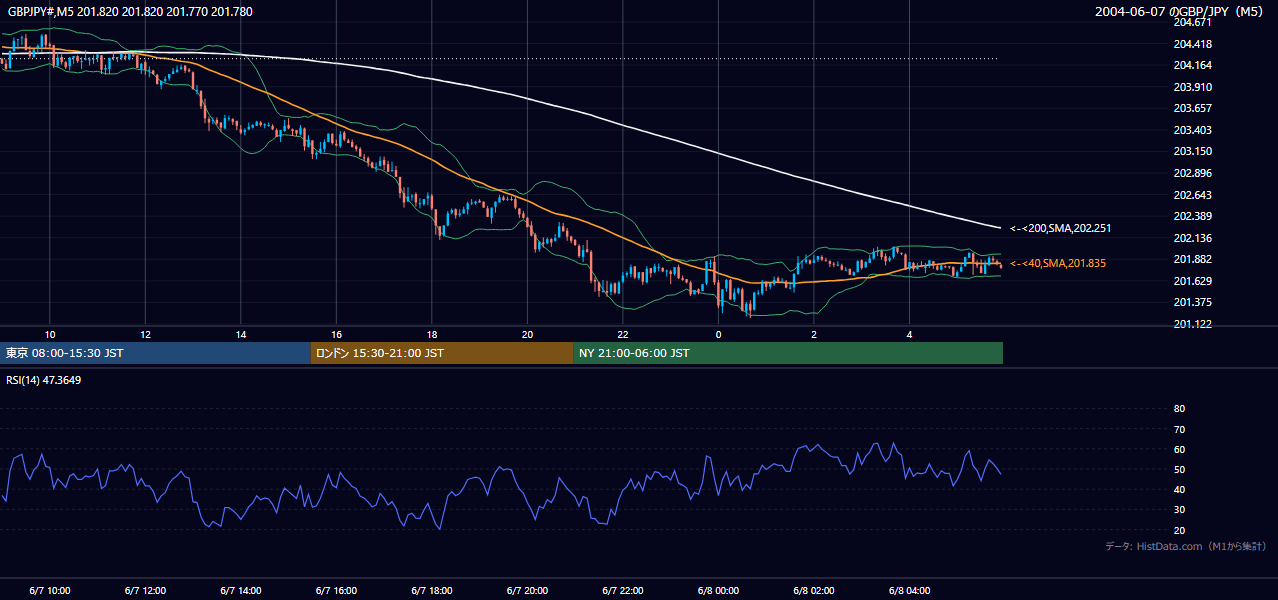This screenshot has width=1278, height=600.
Task: Click hour label 22 under the price chart
Action: click(x=623, y=334)
